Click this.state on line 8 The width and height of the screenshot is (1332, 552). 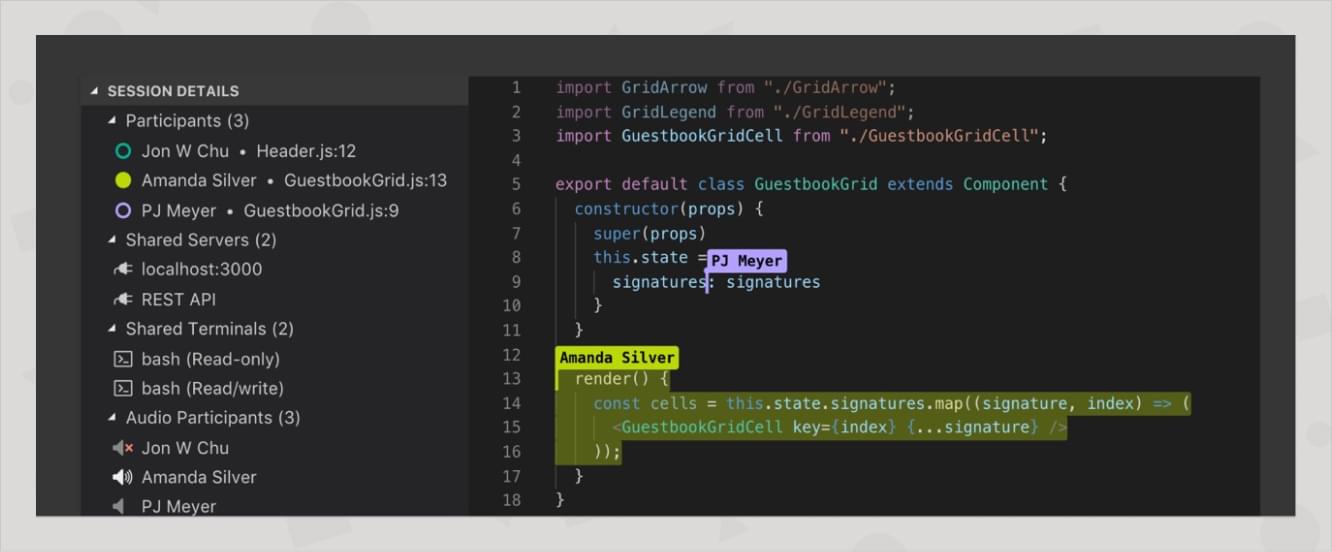pos(640,258)
